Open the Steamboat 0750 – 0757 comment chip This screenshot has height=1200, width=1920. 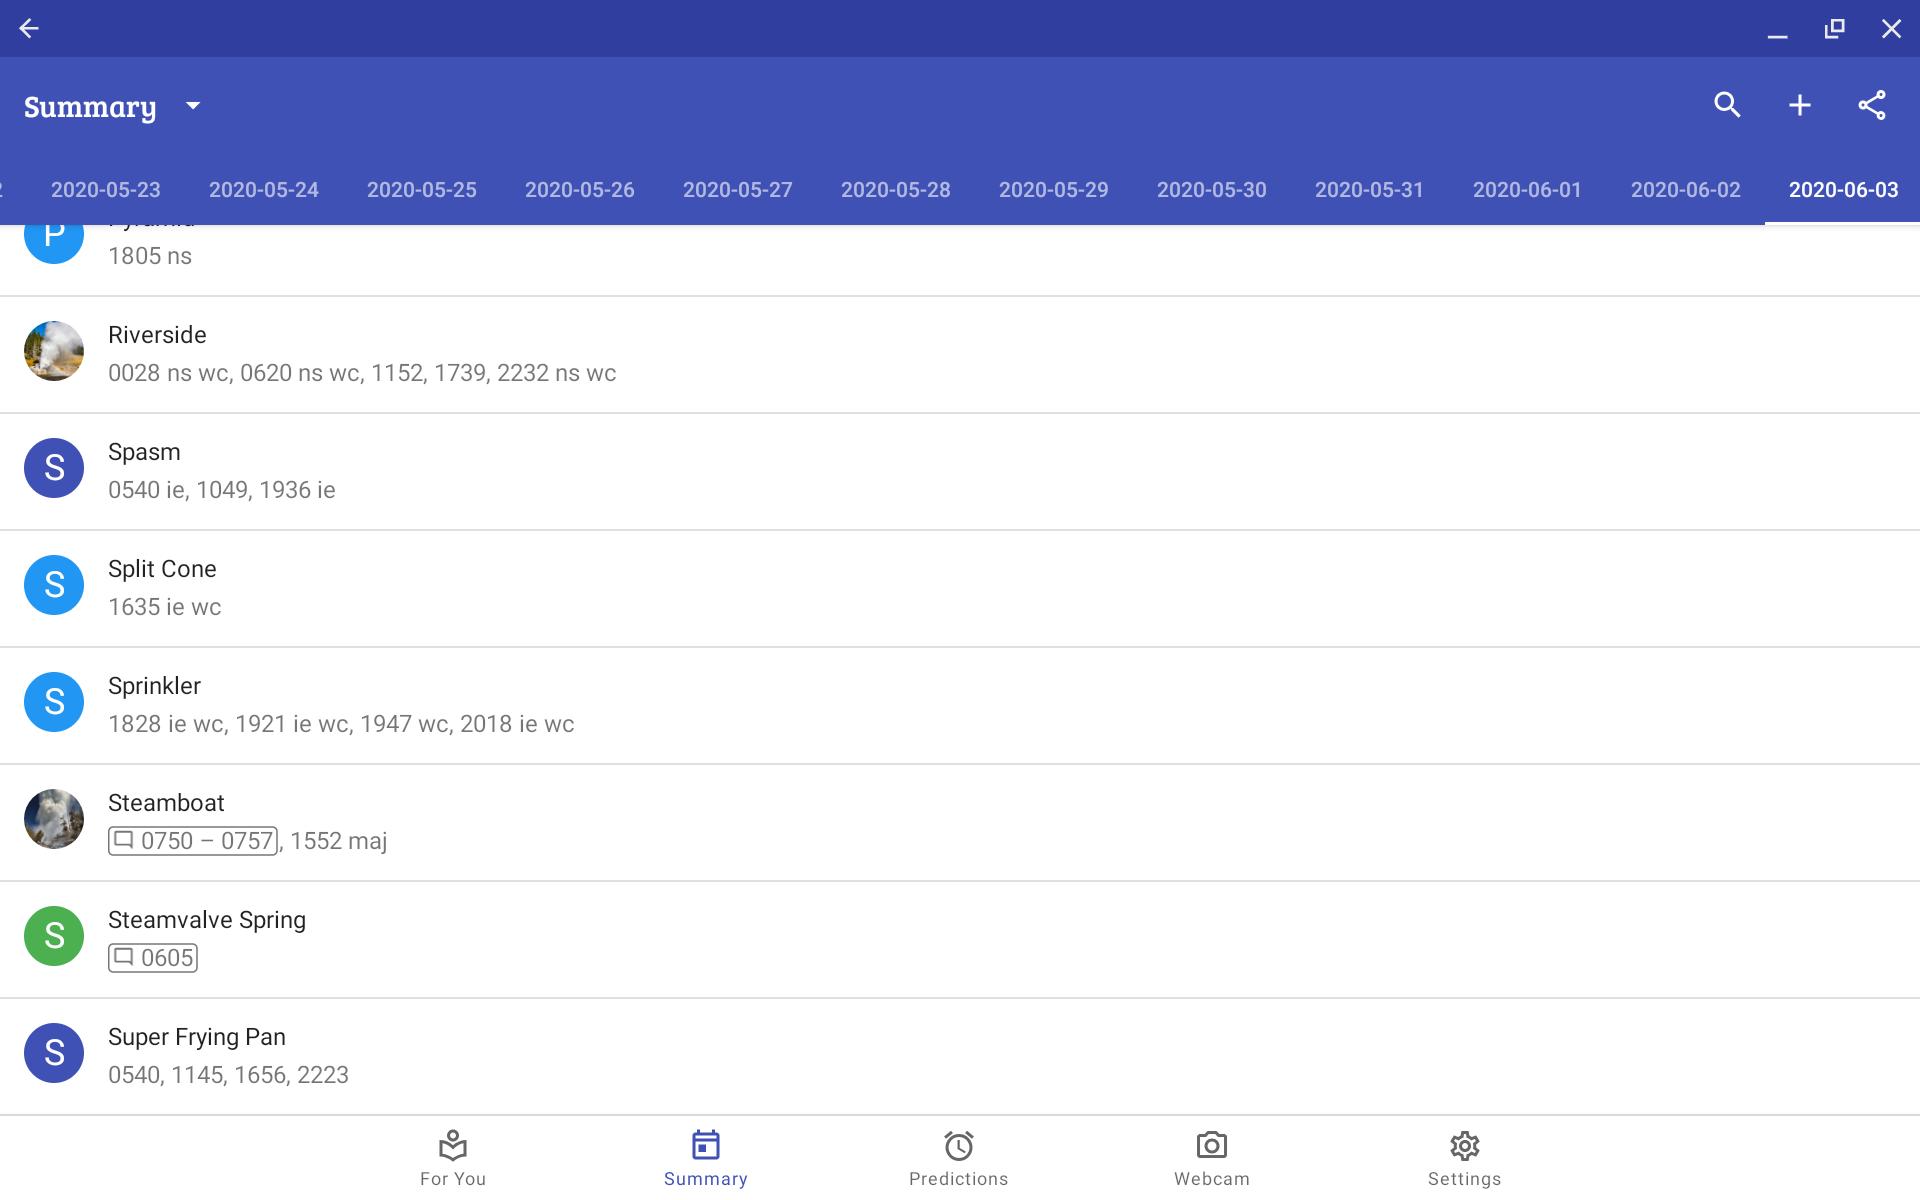pos(193,841)
